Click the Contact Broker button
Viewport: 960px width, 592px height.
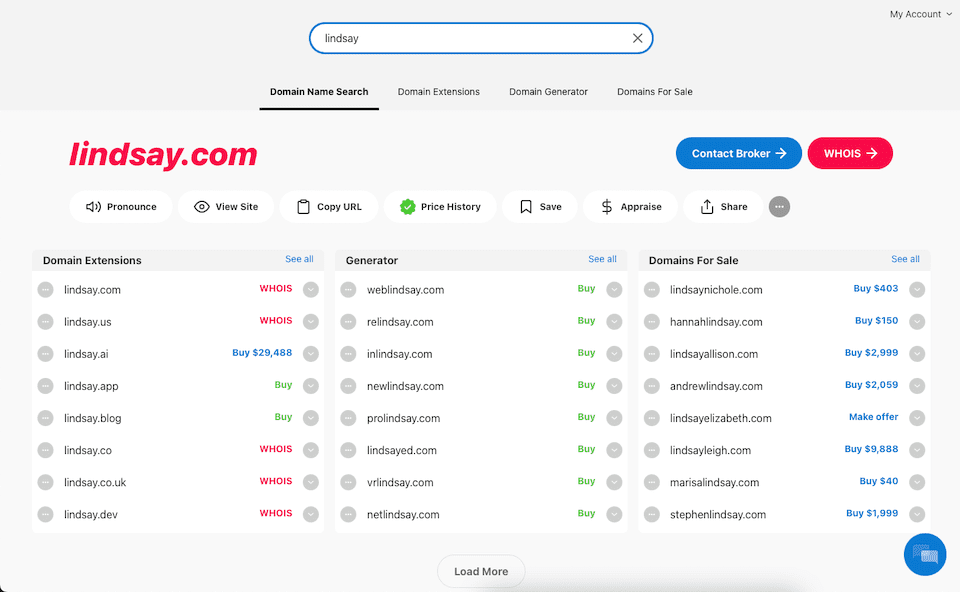coord(738,154)
